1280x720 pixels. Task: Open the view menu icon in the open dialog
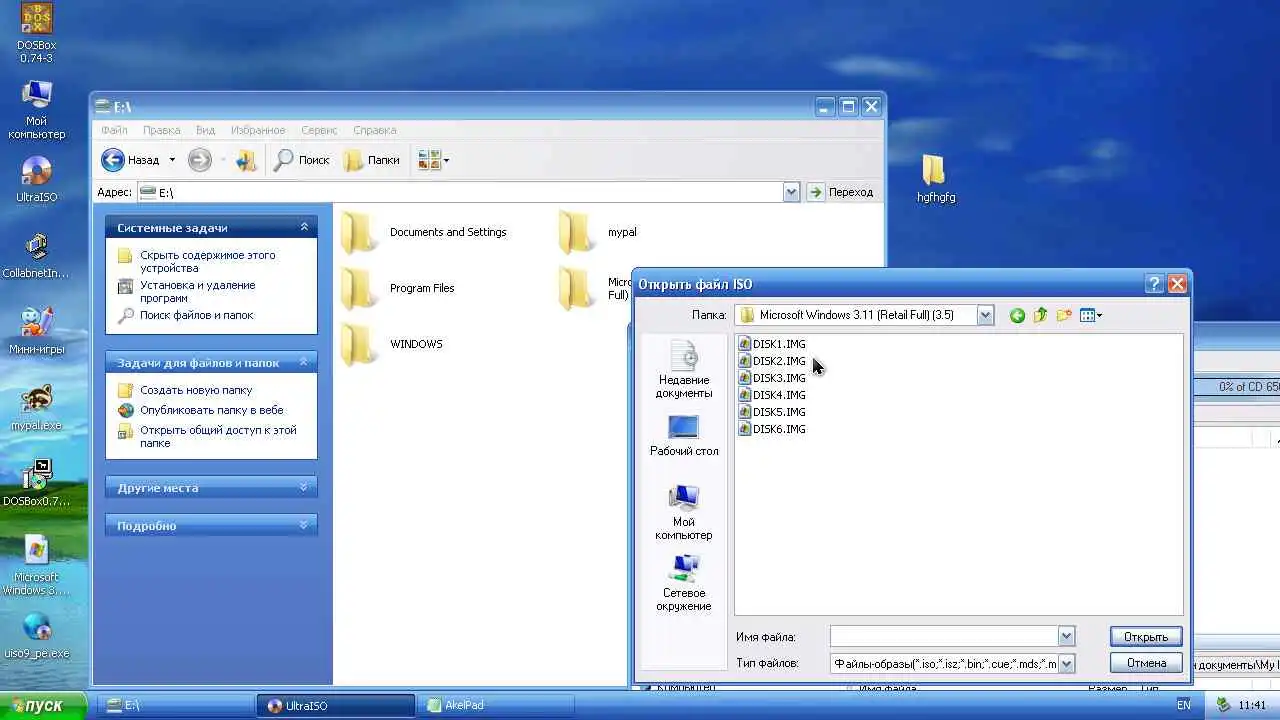[1091, 316]
